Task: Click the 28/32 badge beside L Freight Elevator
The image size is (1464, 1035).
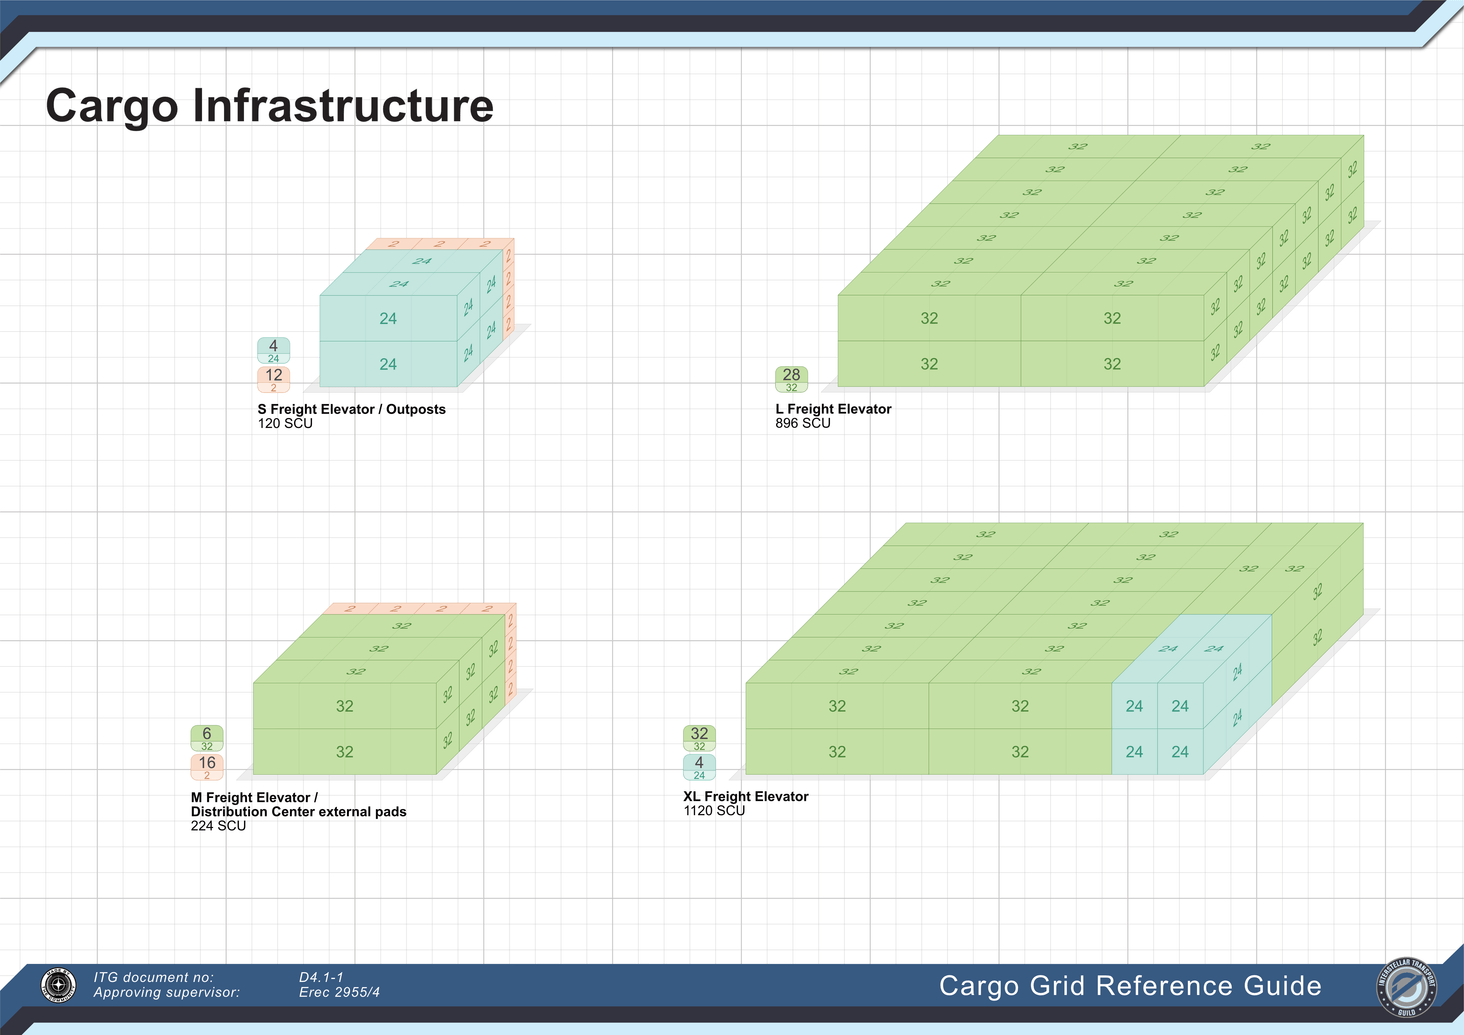Action: (x=792, y=378)
